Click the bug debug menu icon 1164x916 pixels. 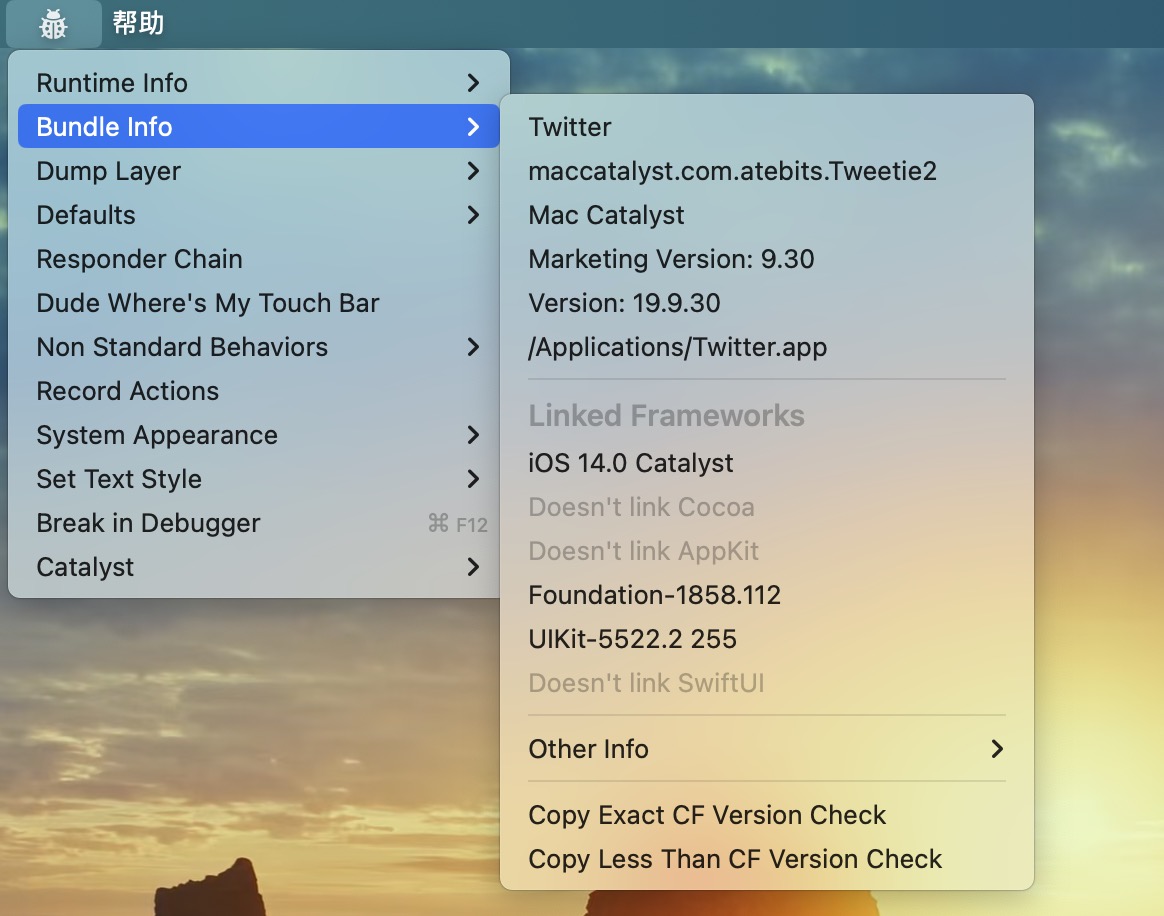click(x=54, y=23)
